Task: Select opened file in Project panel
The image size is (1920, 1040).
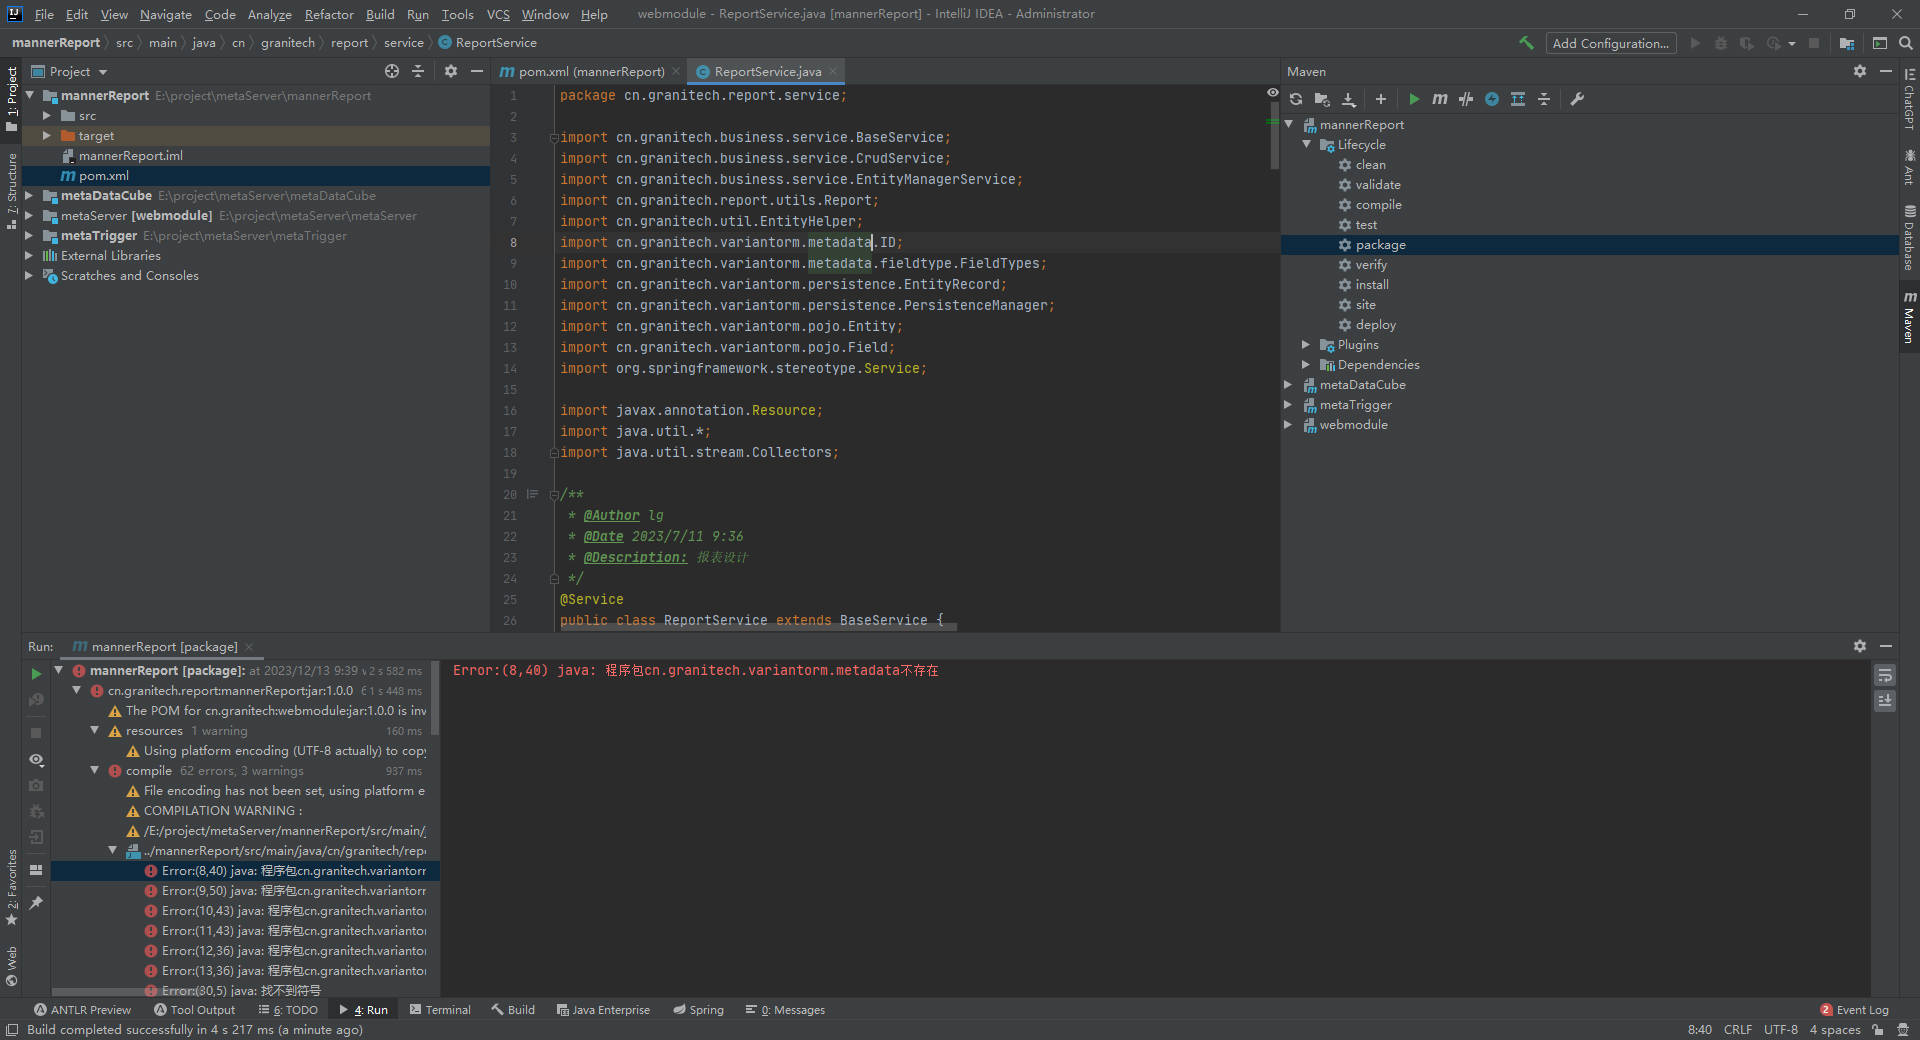Action: pyautogui.click(x=392, y=71)
